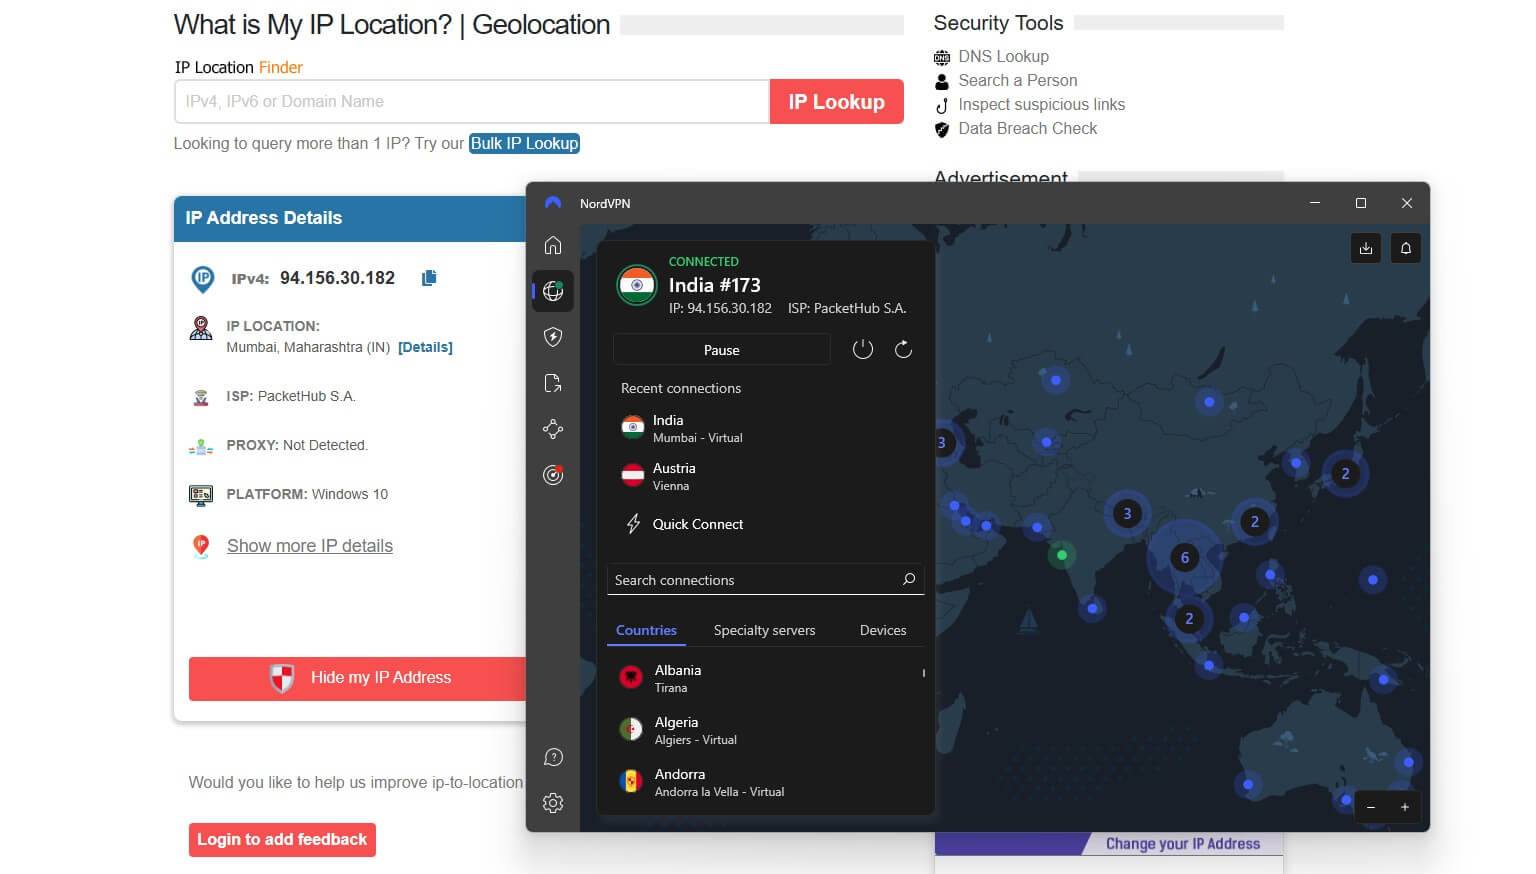Zoom in the map with plus button
The width and height of the screenshot is (1536, 874).
click(1405, 807)
